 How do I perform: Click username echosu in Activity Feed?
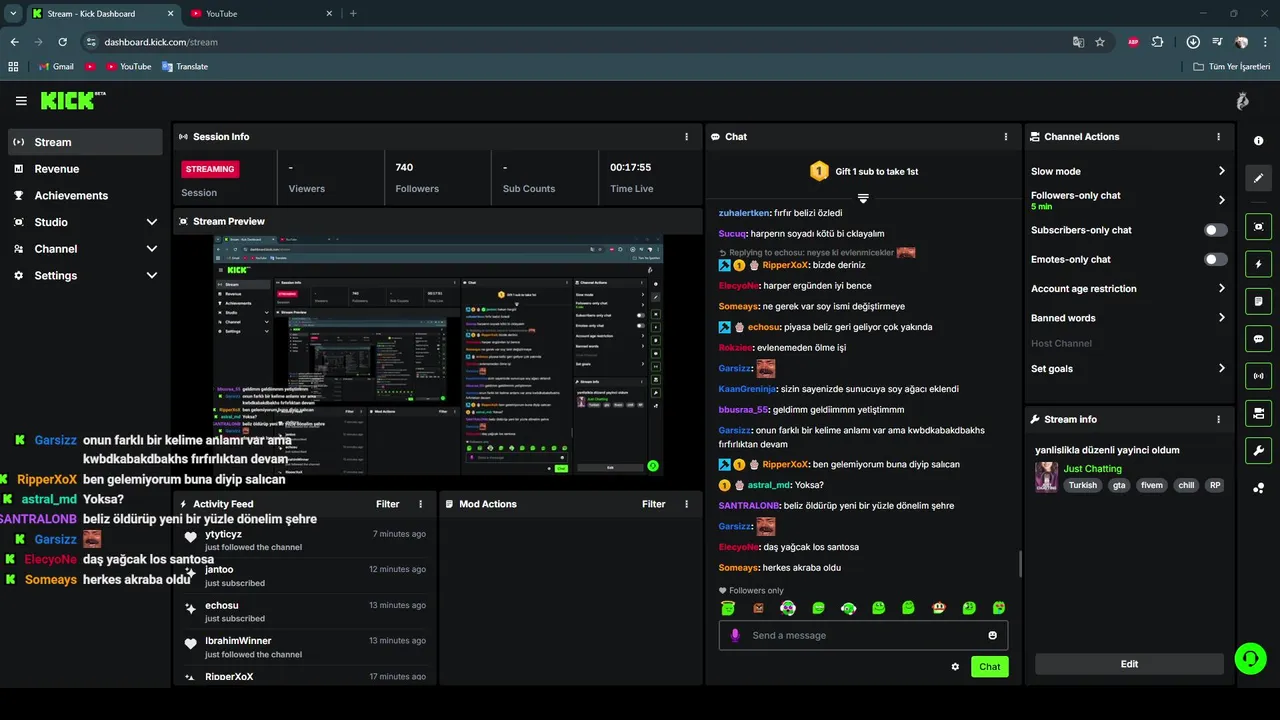[221, 606]
